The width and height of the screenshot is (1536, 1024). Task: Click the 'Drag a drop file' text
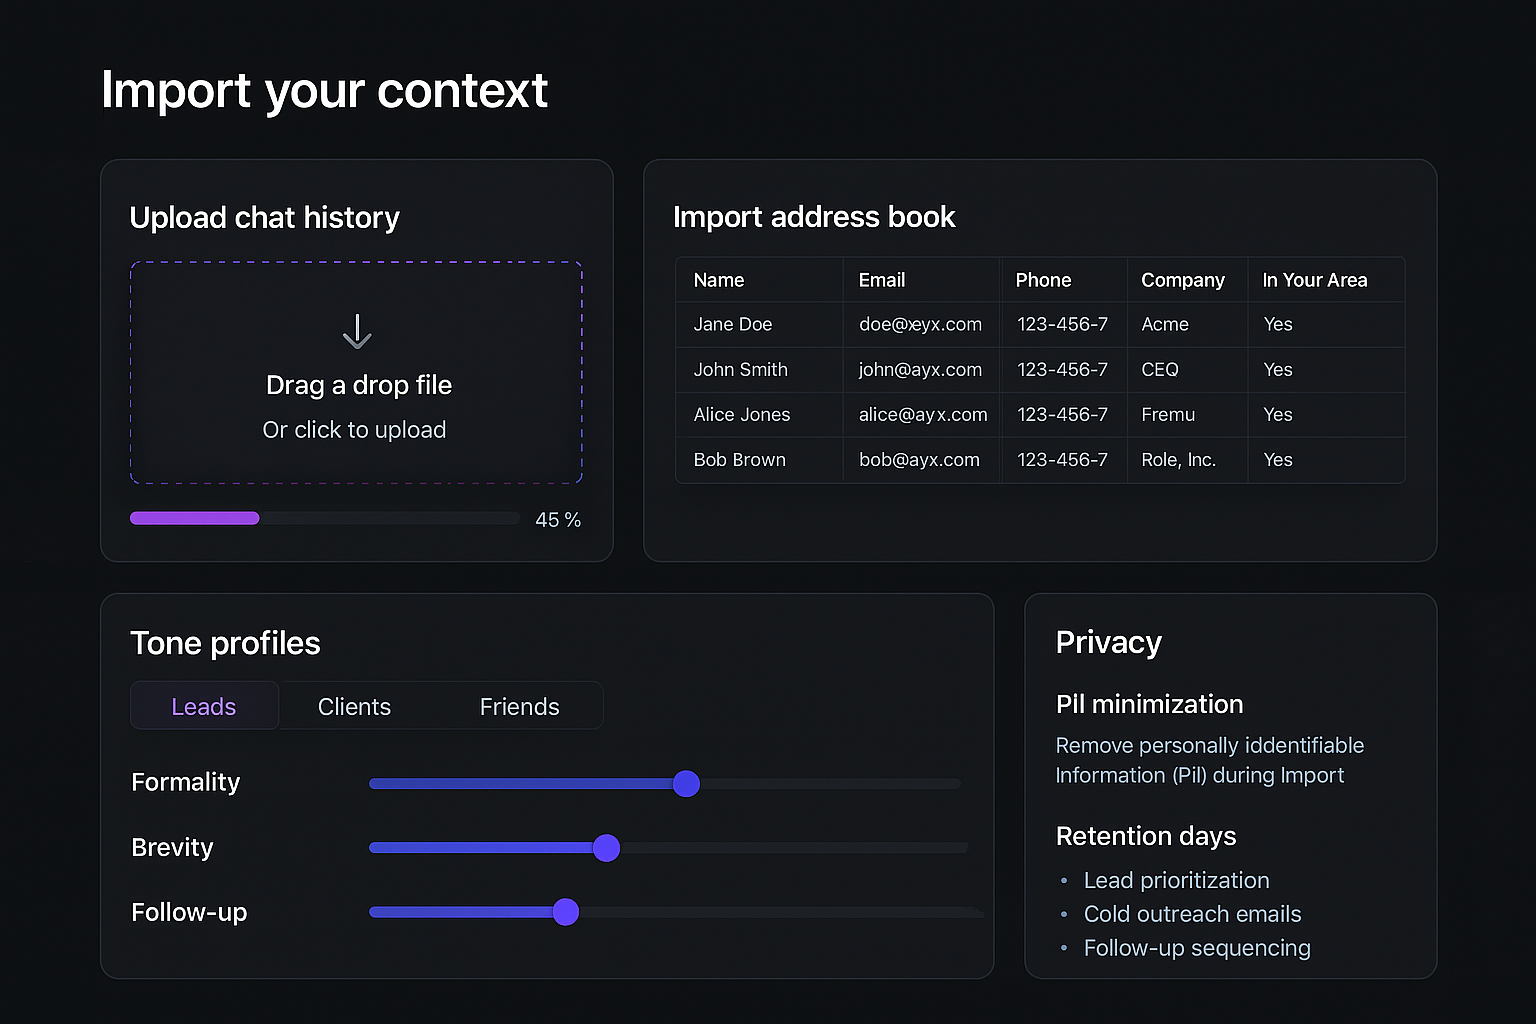coord(358,385)
